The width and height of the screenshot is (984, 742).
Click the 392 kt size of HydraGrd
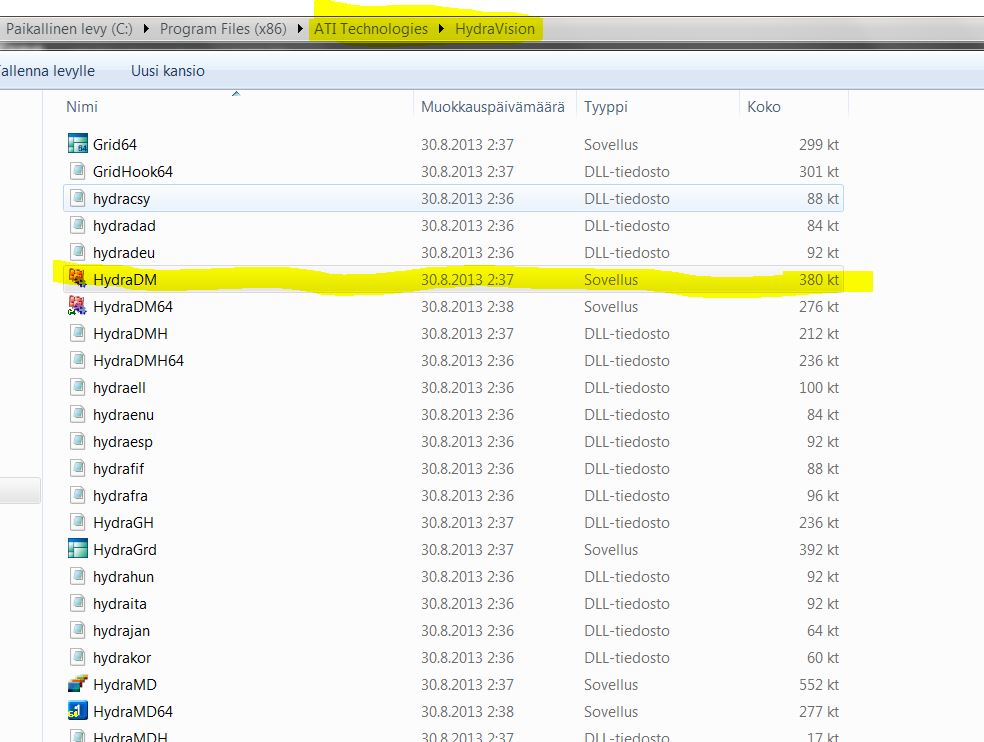[818, 550]
